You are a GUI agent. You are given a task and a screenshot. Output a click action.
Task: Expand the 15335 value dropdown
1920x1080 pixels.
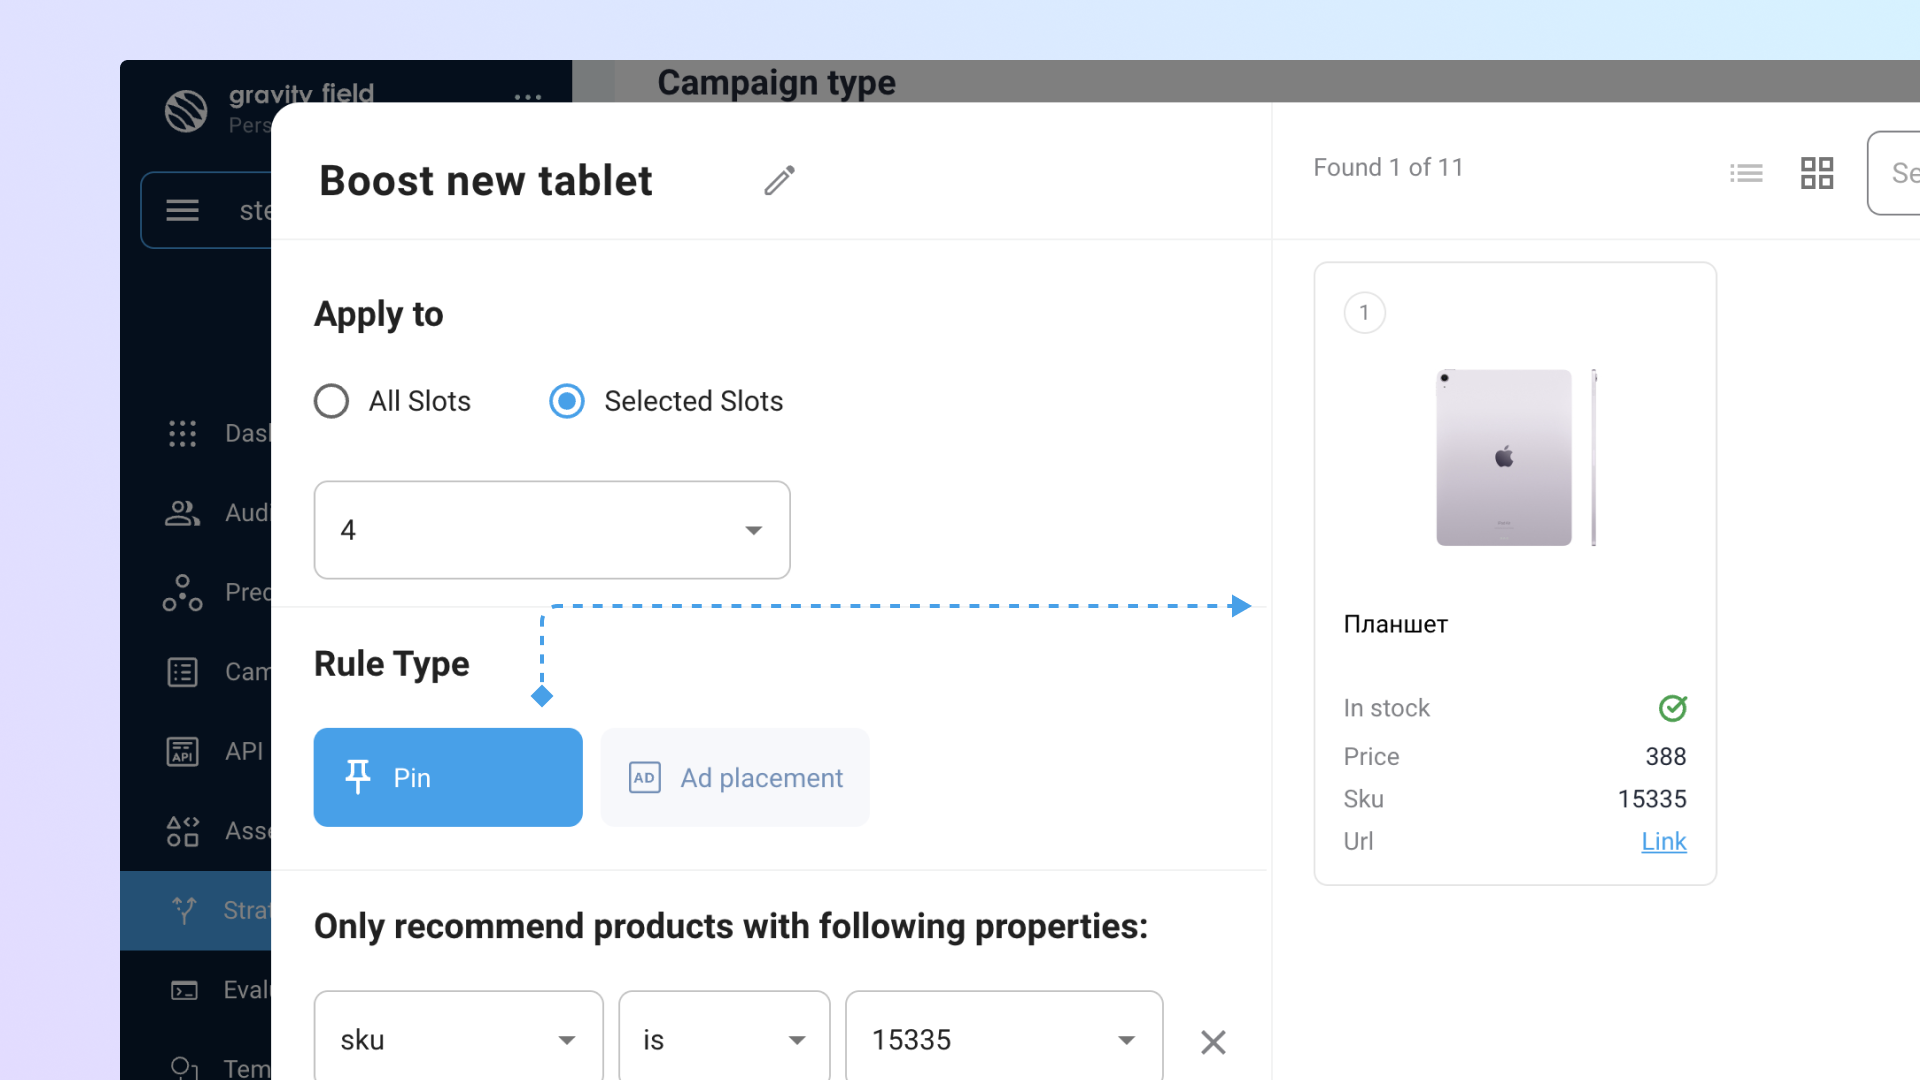click(x=1003, y=1040)
